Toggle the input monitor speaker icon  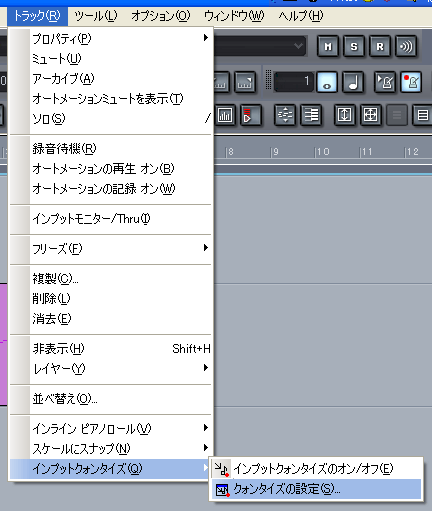(406, 46)
